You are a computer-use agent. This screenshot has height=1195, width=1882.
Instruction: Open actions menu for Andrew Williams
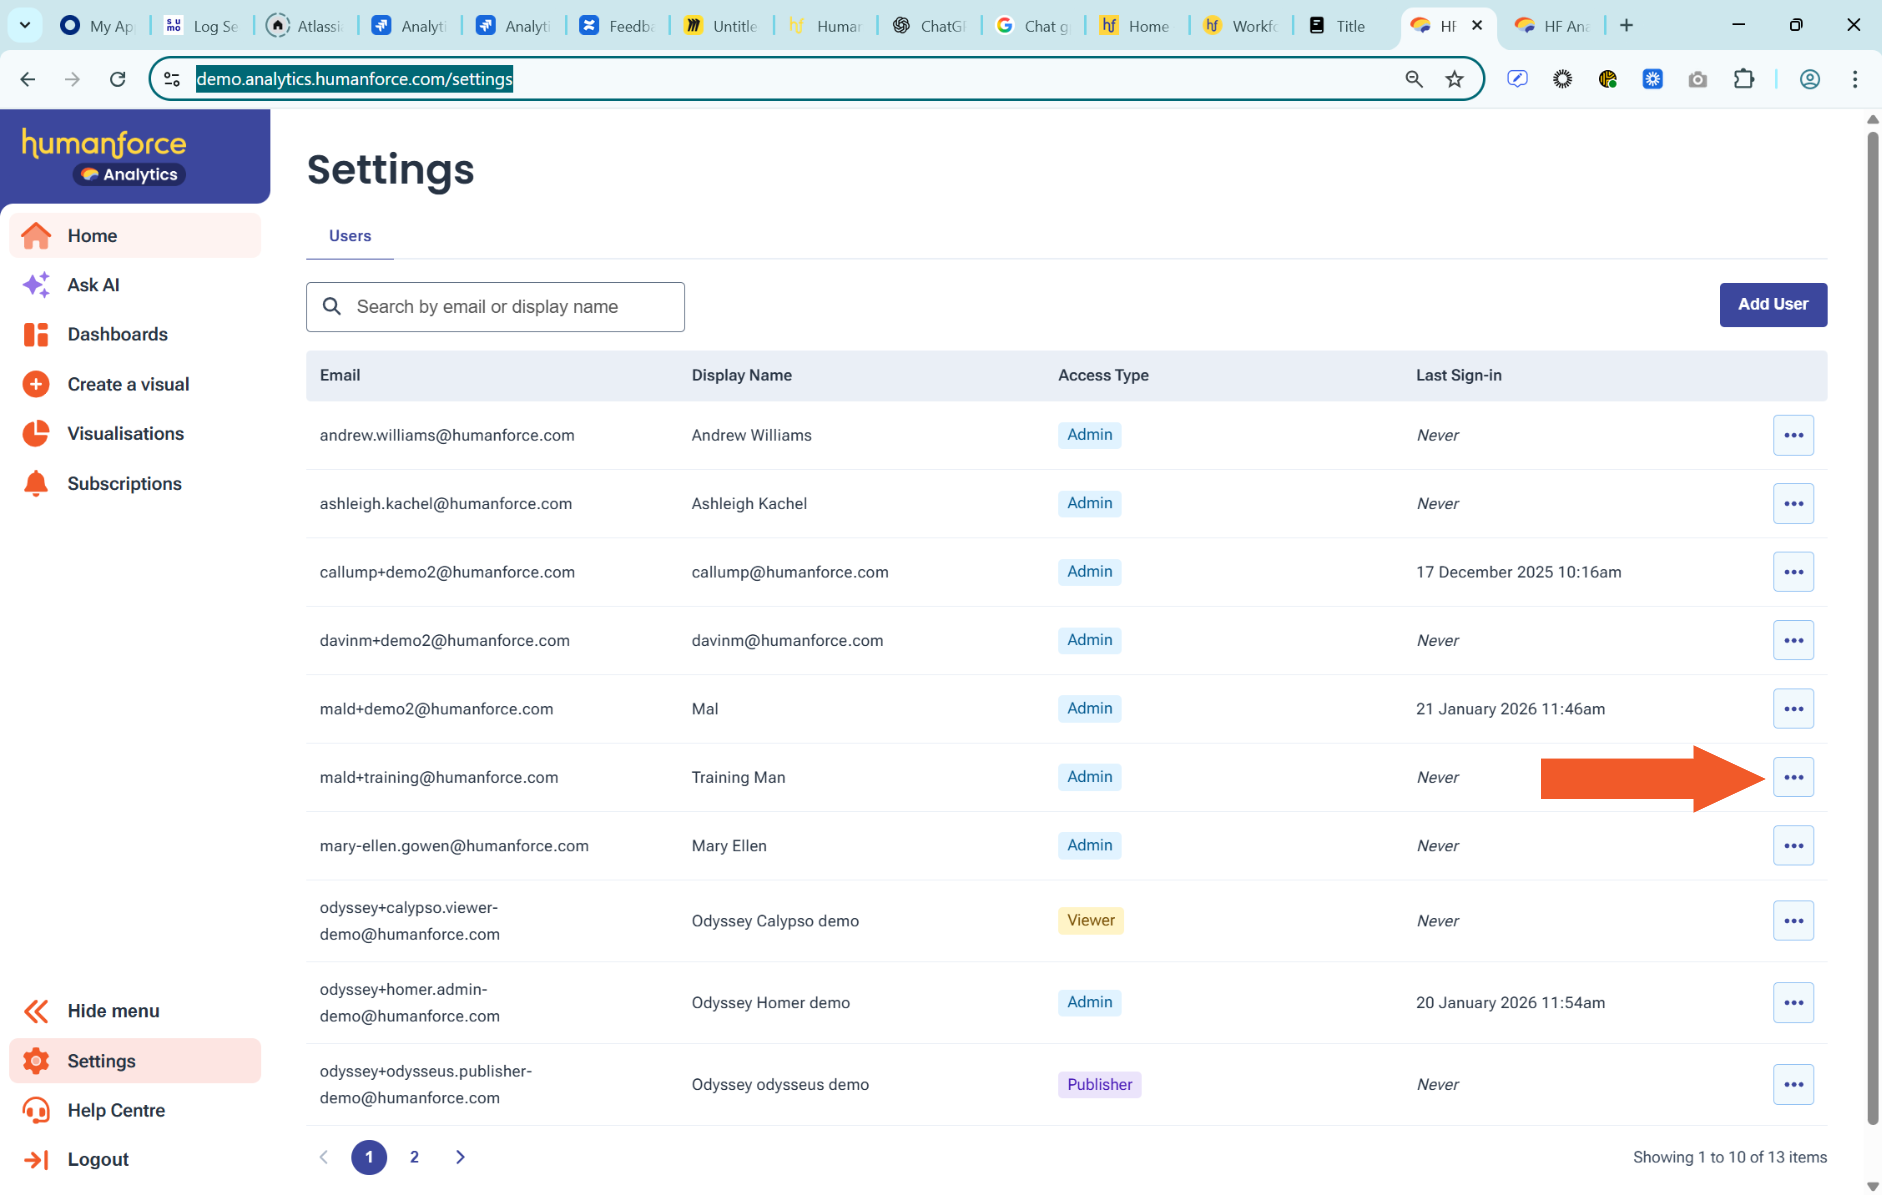coord(1793,435)
